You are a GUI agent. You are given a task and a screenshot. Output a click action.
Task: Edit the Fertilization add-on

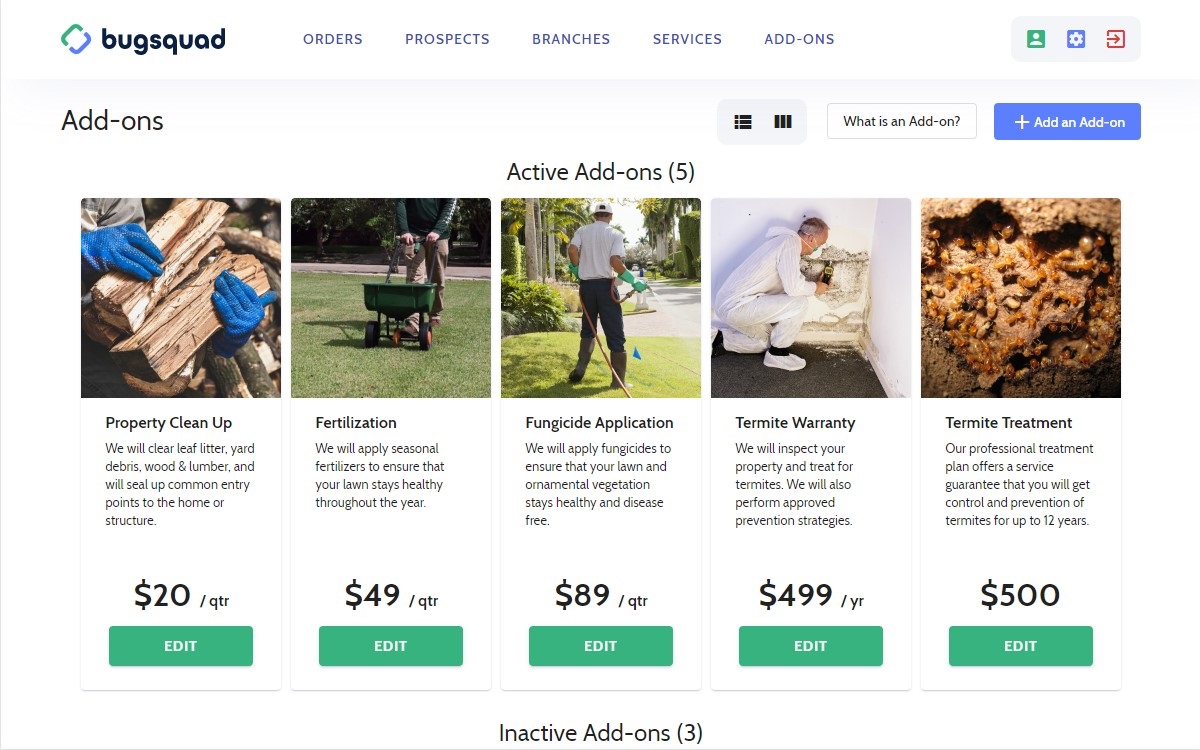click(x=391, y=646)
